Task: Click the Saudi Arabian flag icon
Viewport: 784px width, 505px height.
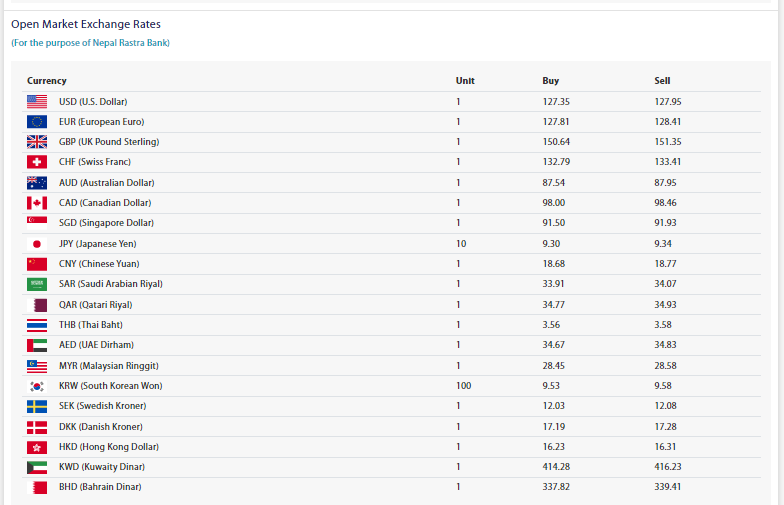Action: click(37, 284)
